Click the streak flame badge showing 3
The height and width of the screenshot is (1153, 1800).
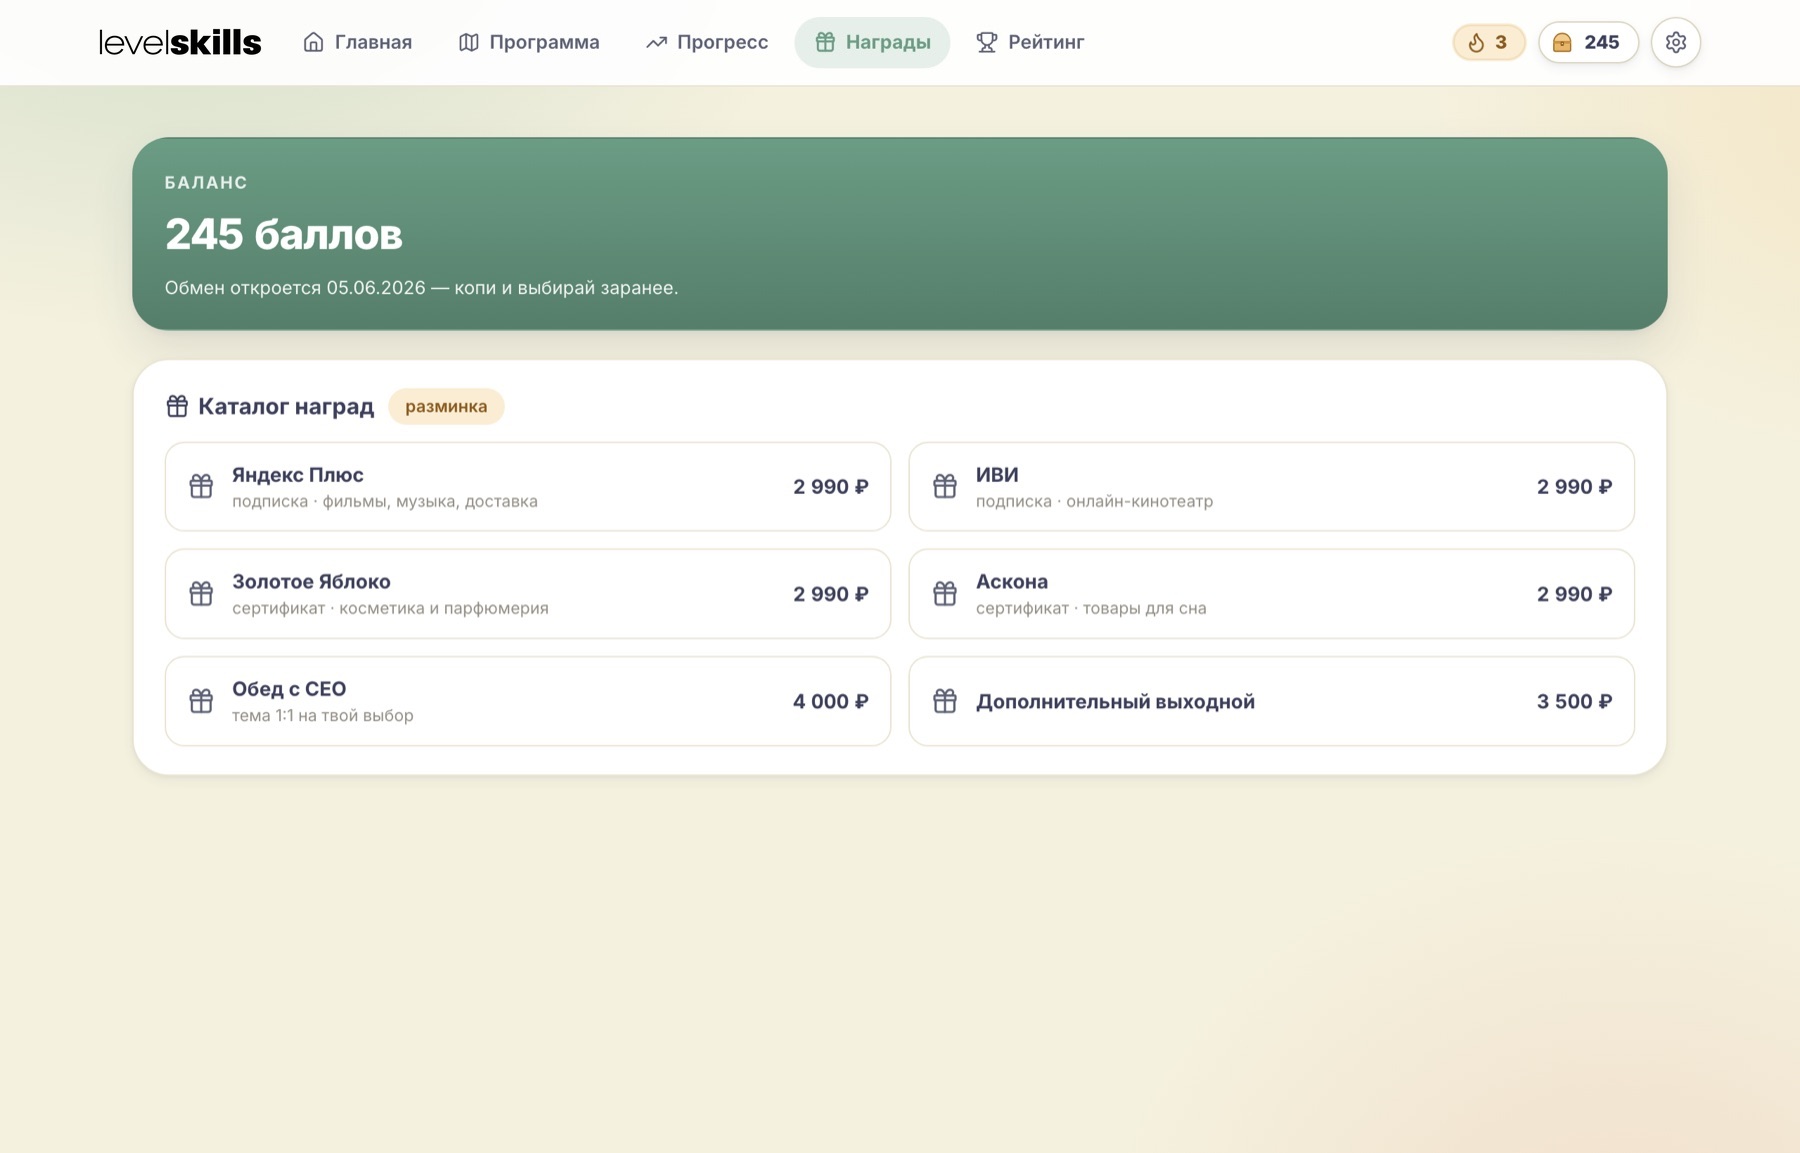[1488, 42]
